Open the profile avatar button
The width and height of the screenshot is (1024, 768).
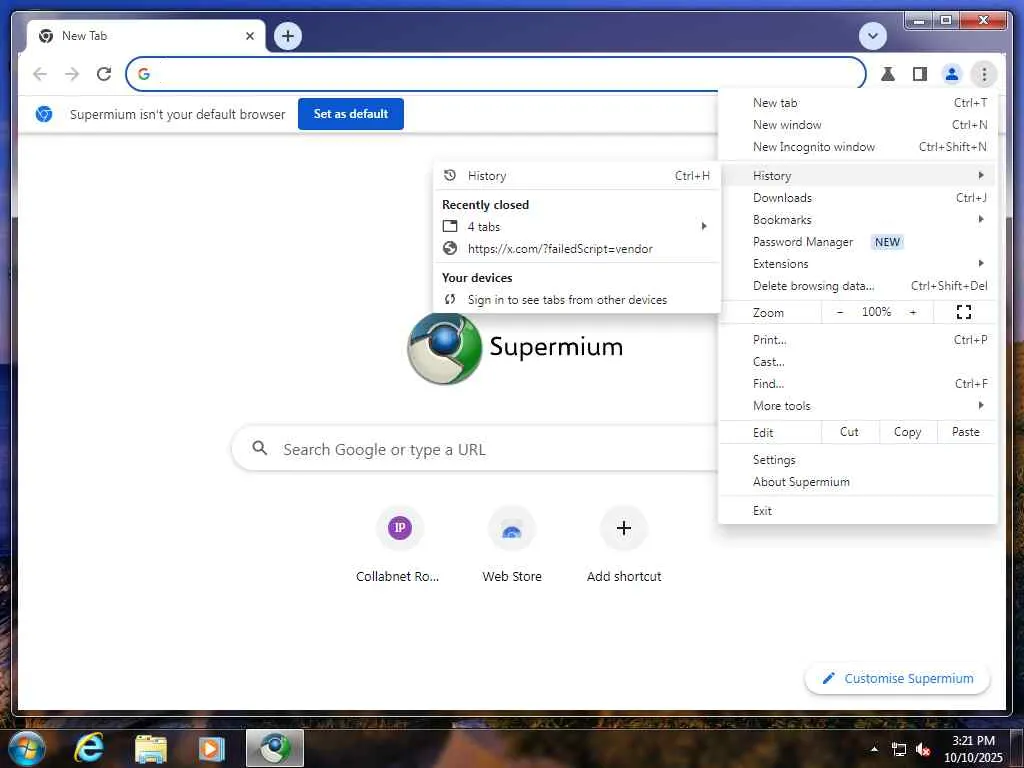(952, 74)
